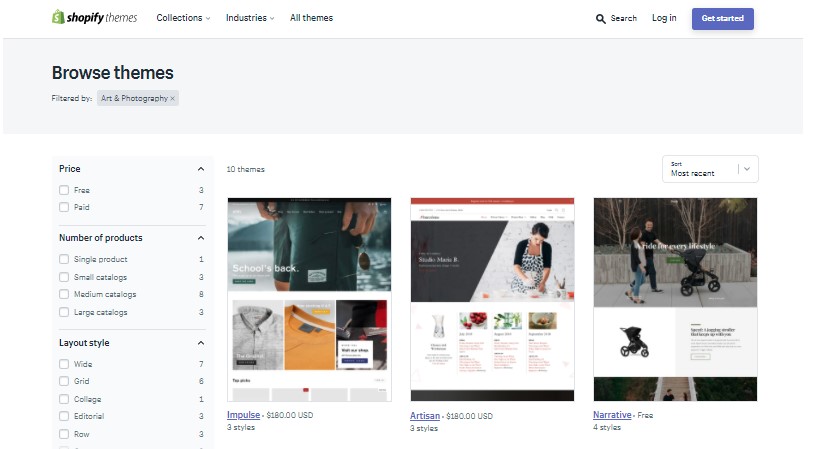Screen dimensions: 818x449
Task: Open the Industries menu
Action: click(x=250, y=18)
